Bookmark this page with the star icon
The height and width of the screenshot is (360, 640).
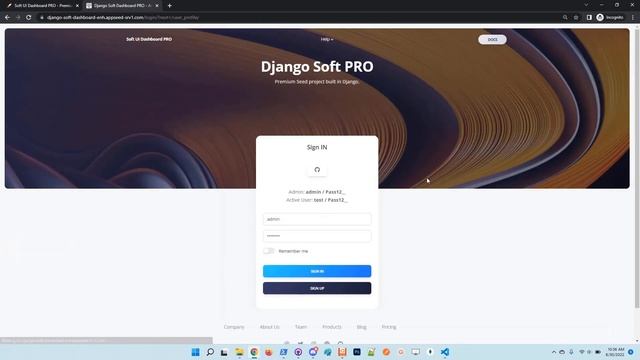576,18
